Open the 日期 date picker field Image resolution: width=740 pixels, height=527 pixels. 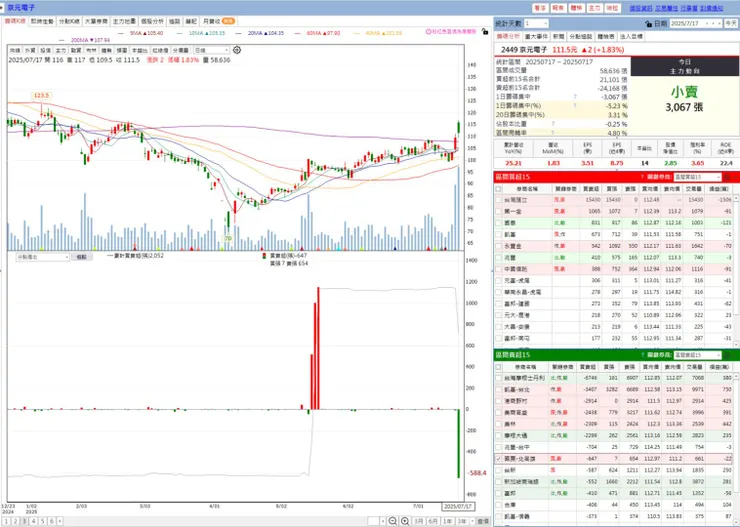(x=696, y=23)
